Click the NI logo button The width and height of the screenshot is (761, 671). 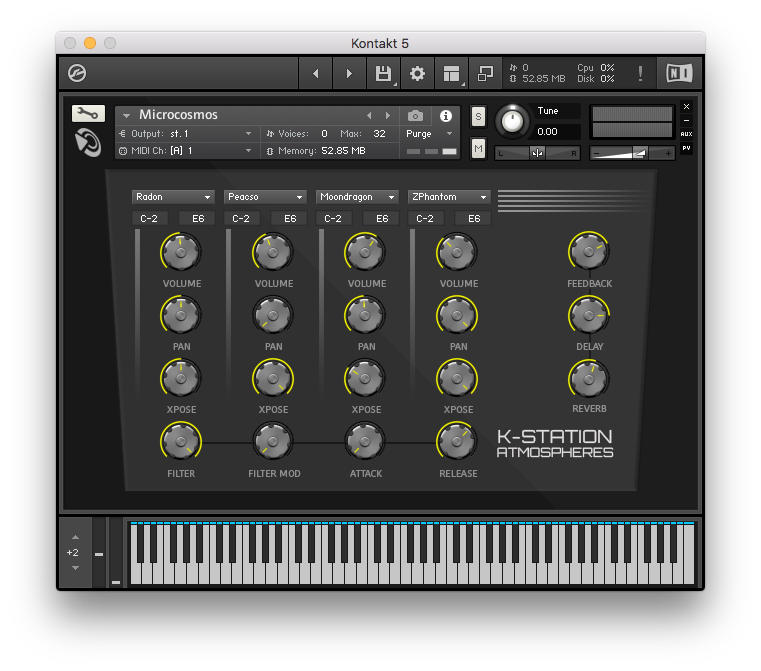click(x=679, y=73)
